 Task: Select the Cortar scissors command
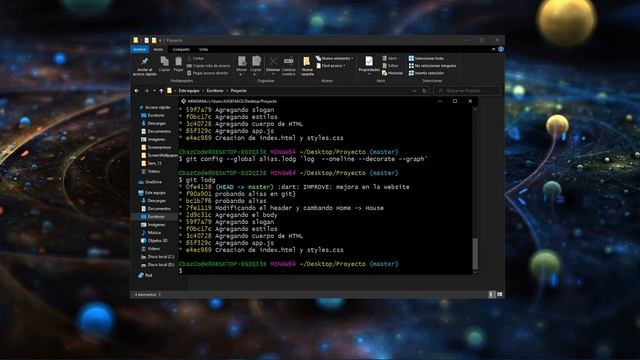(x=196, y=58)
